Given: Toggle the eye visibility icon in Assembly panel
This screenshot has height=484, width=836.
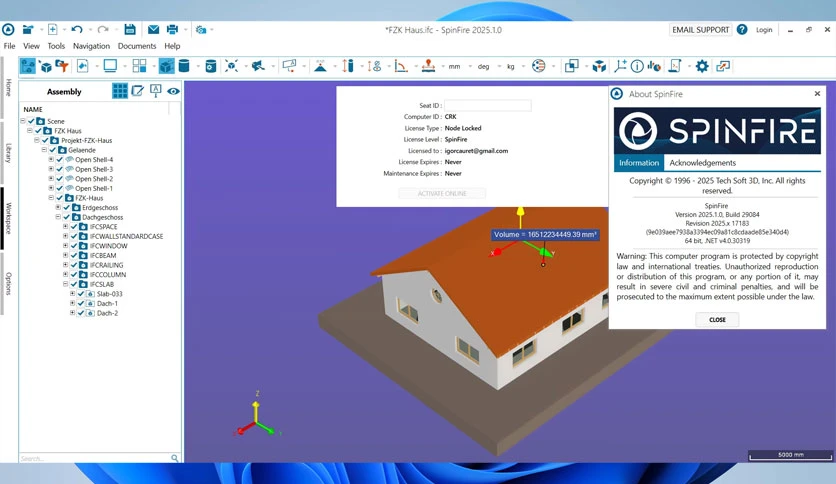Looking at the screenshot, I should (173, 91).
